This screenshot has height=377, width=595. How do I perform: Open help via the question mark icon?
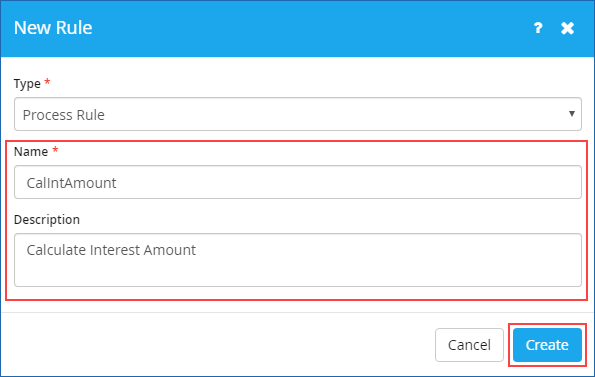point(538,28)
